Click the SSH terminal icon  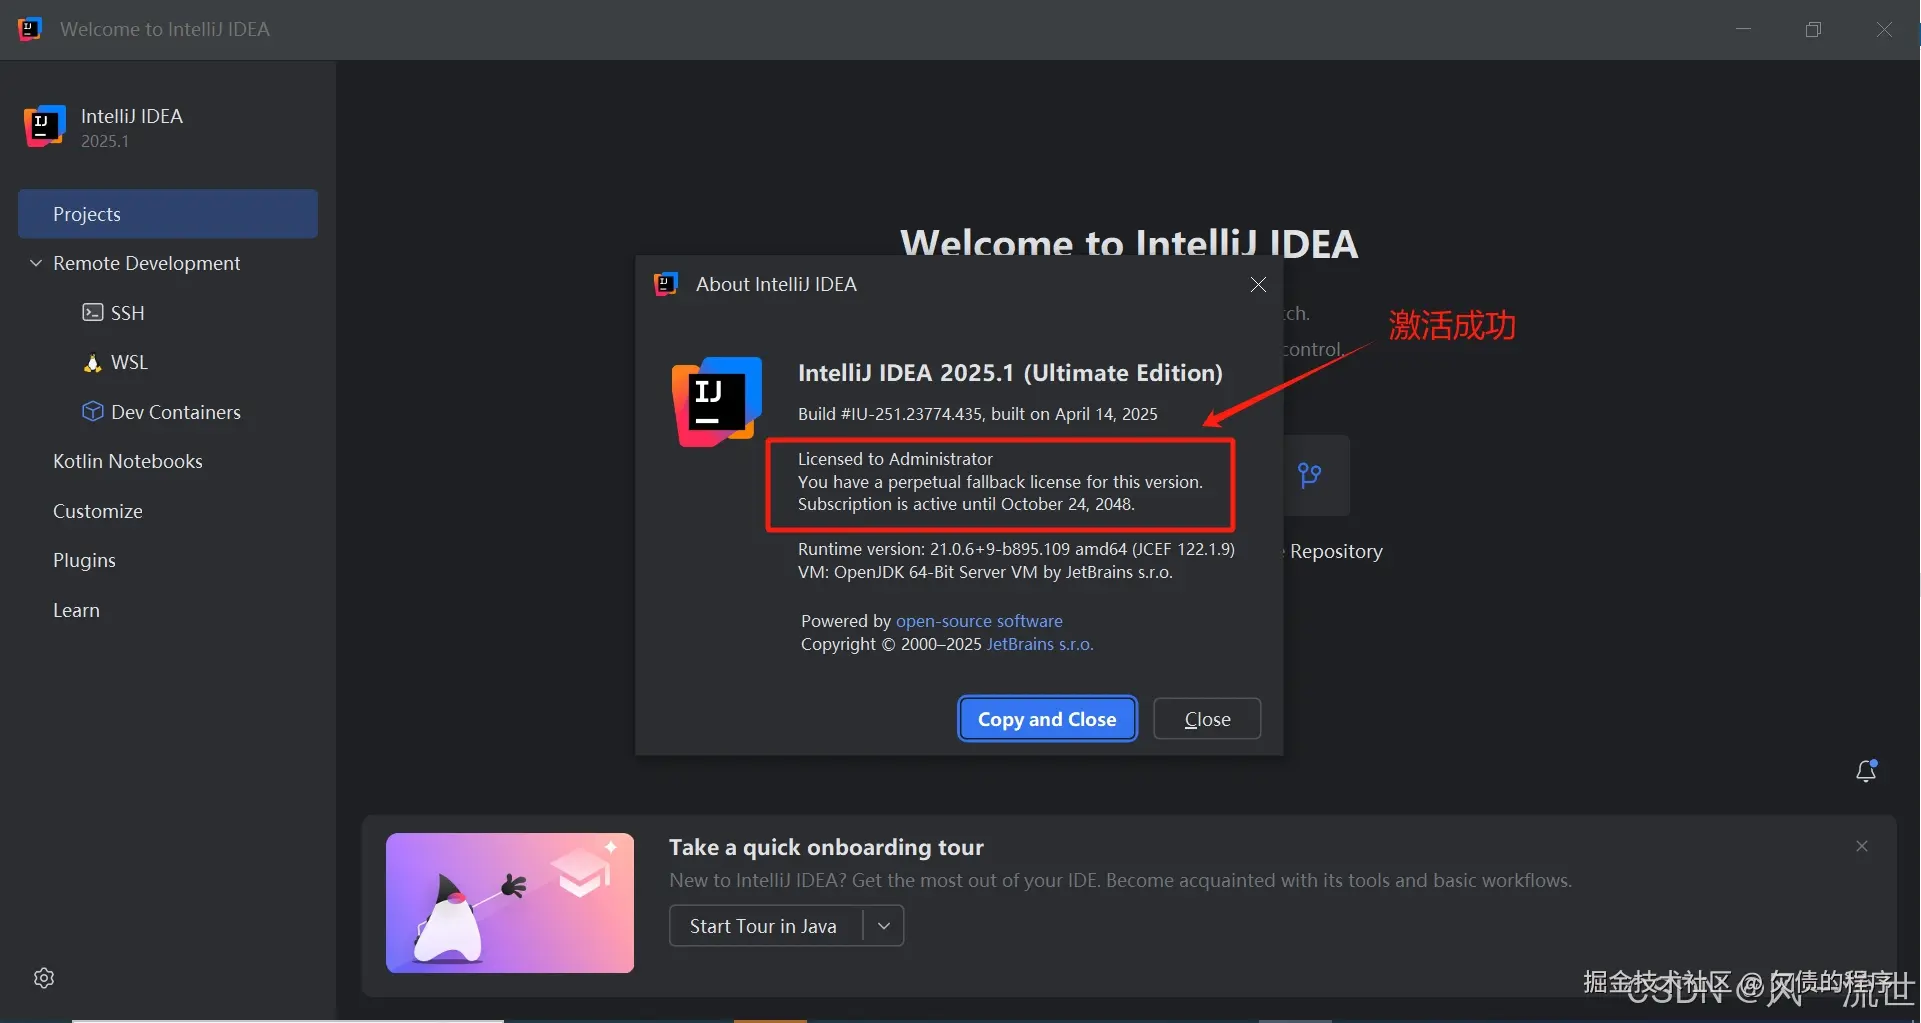pos(92,313)
